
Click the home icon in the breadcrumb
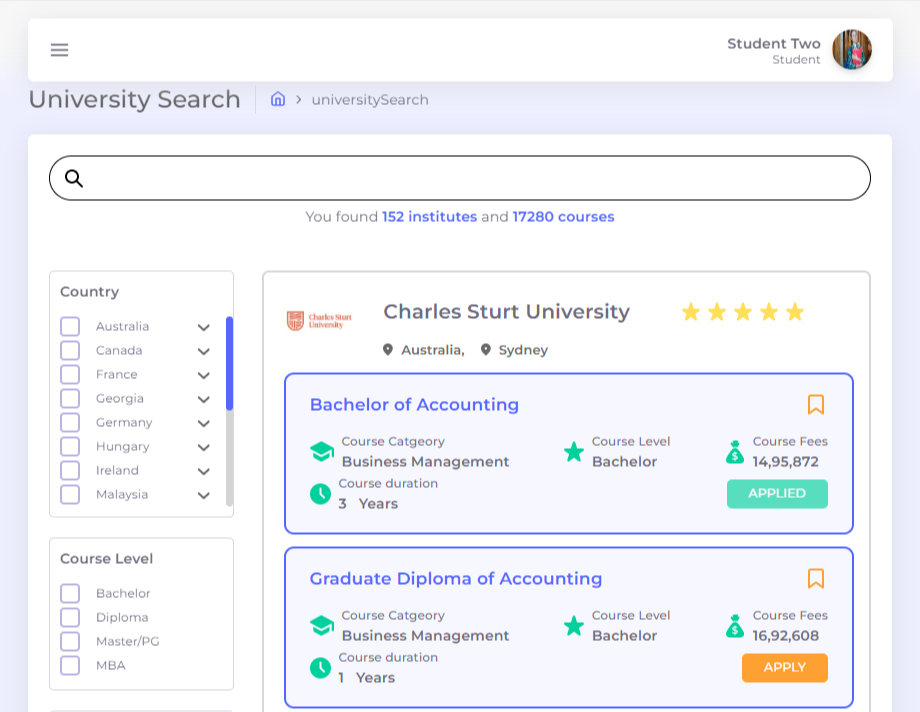coord(278,99)
